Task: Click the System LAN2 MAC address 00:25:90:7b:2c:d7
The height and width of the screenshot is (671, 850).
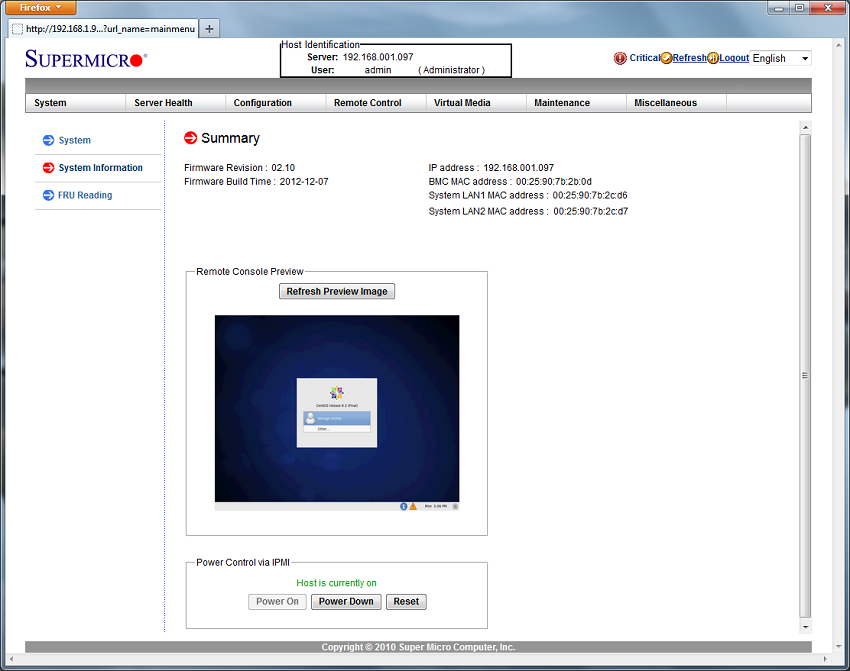Action: (591, 211)
